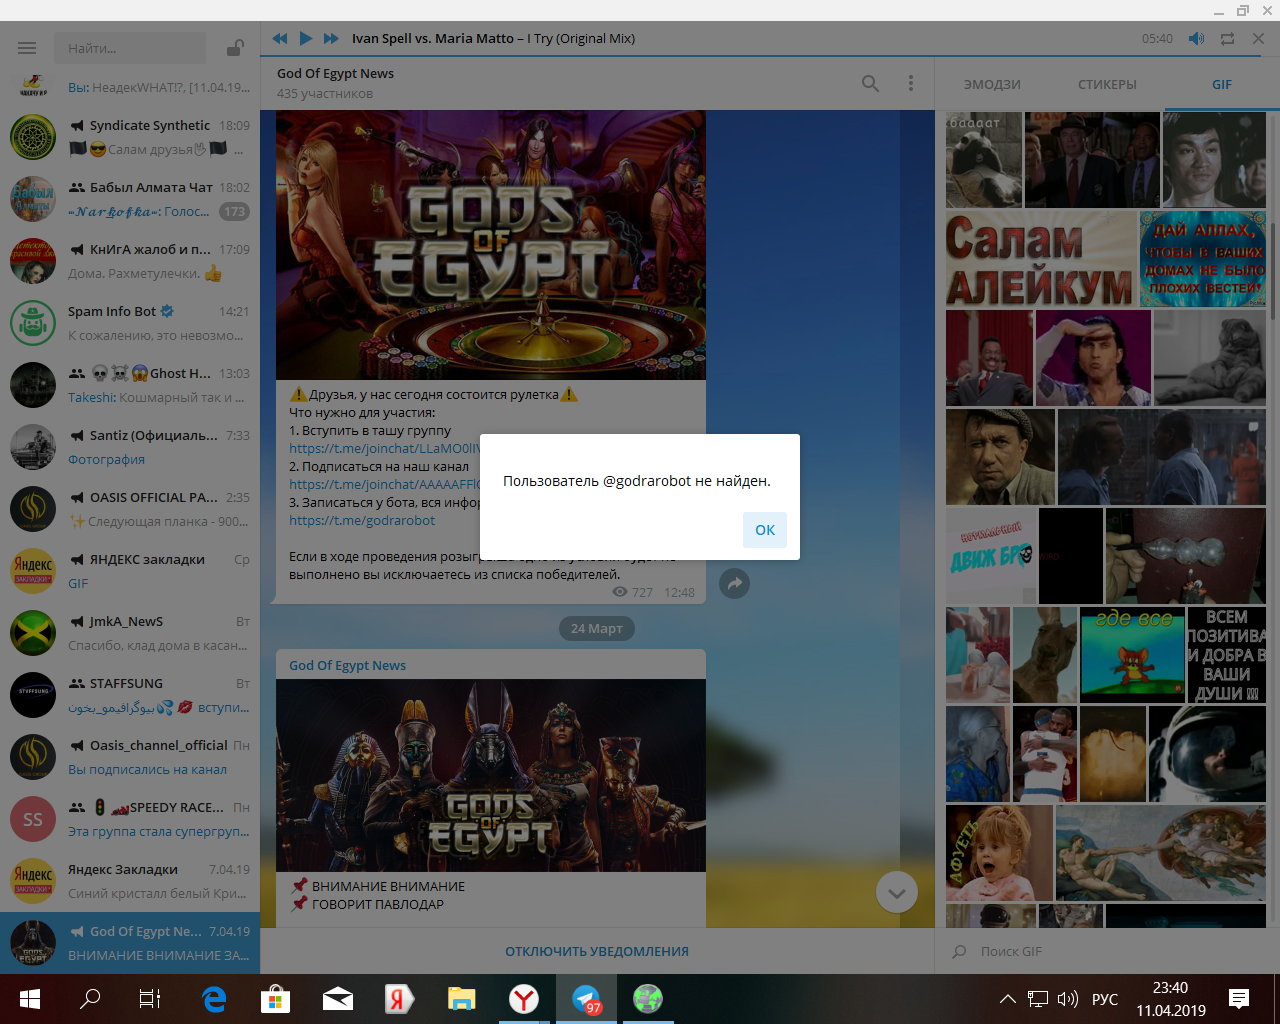Open the Spam Info Bot chat

click(x=130, y=323)
